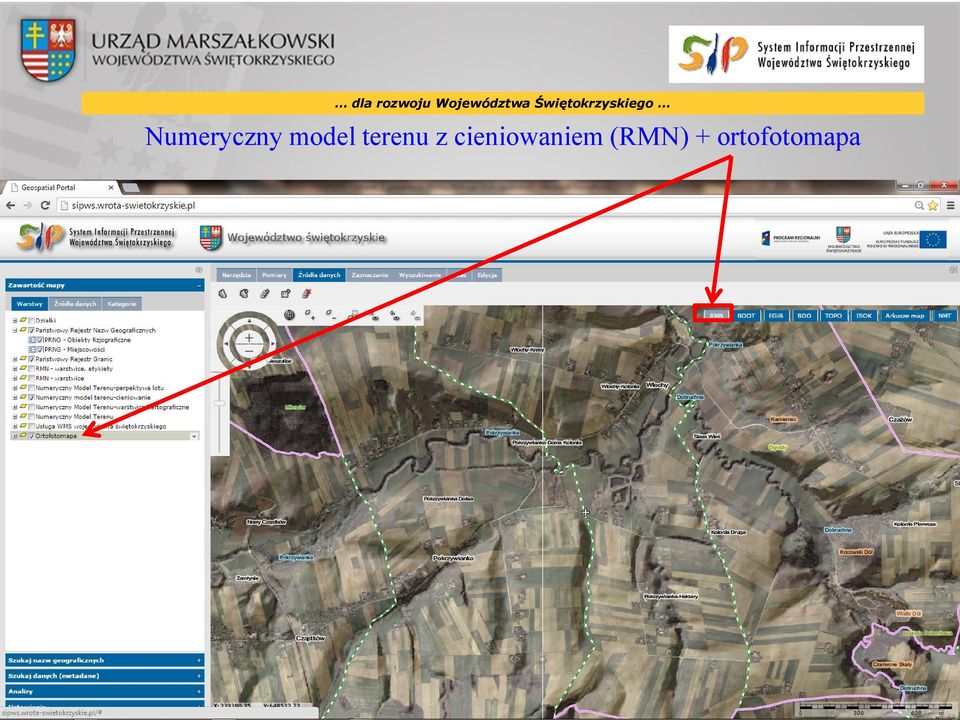The height and width of the screenshot is (720, 960).
Task: Expand the RMN - warstwice node
Action: tap(15, 378)
